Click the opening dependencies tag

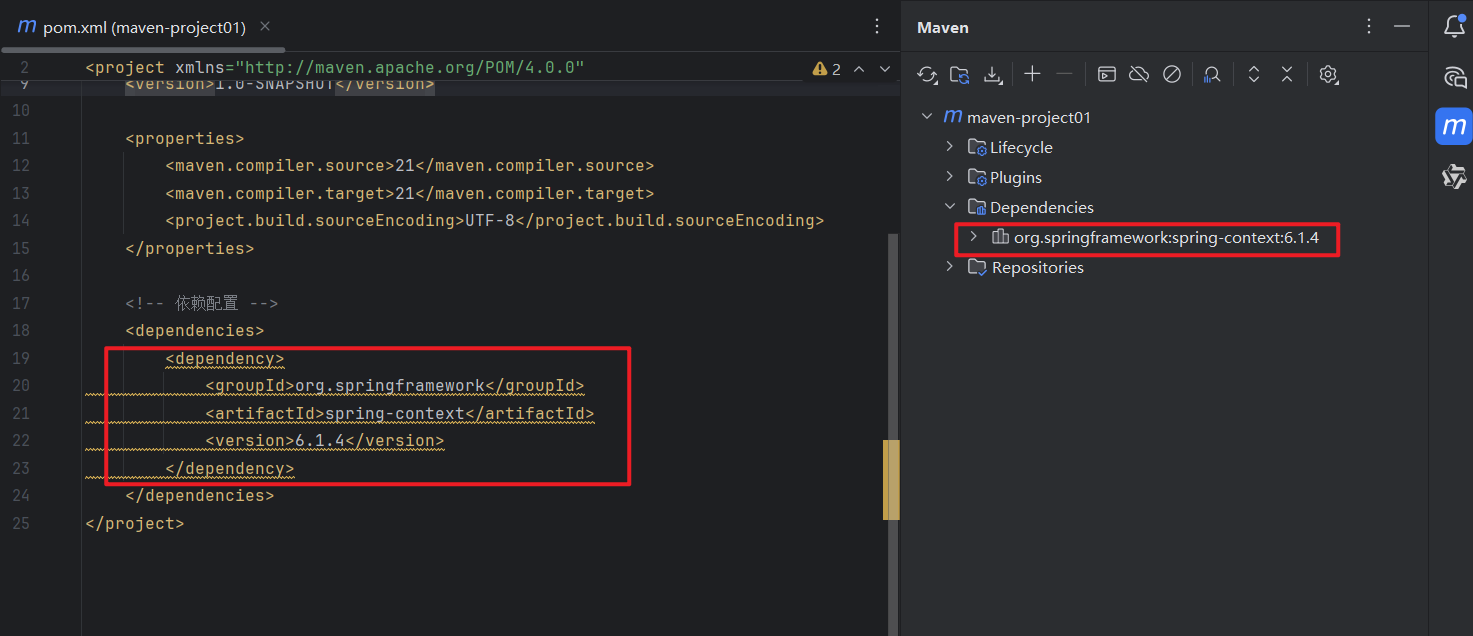coord(195,330)
